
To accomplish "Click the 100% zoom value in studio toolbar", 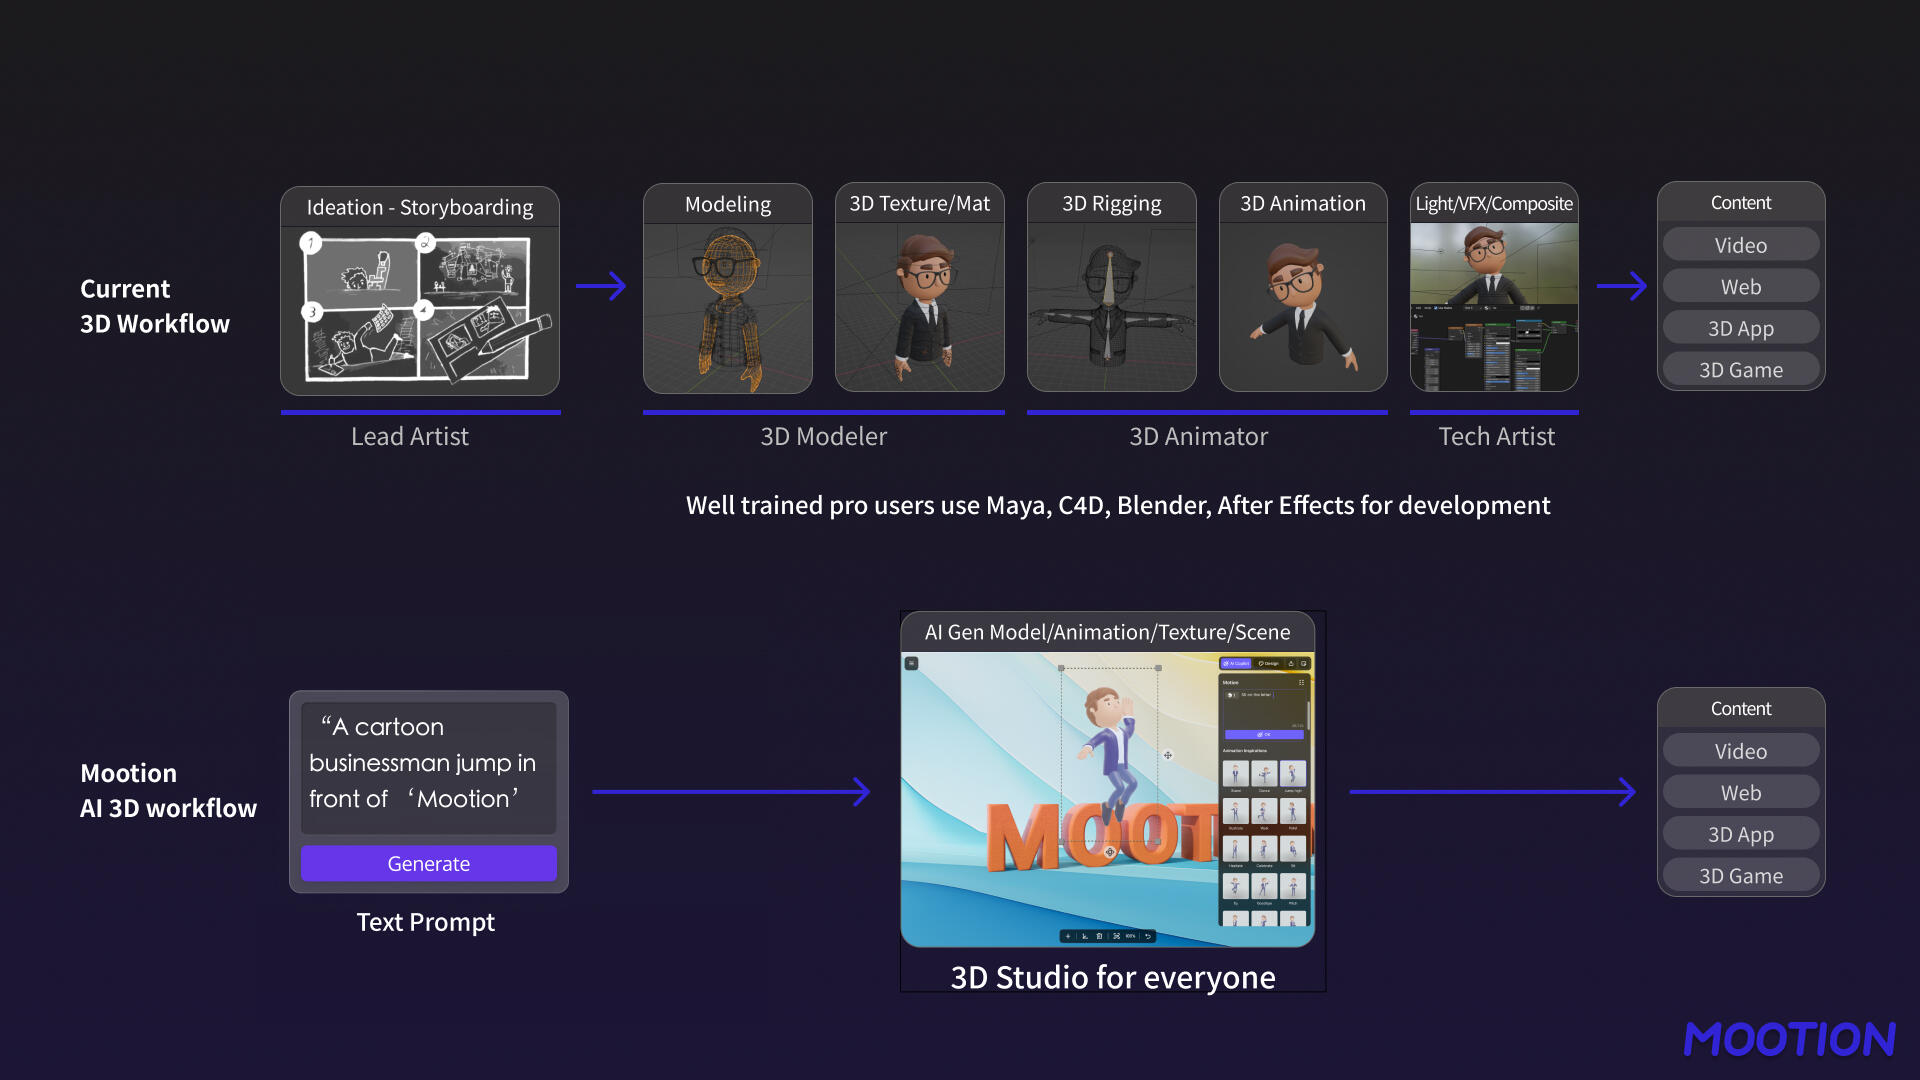I will [1131, 936].
